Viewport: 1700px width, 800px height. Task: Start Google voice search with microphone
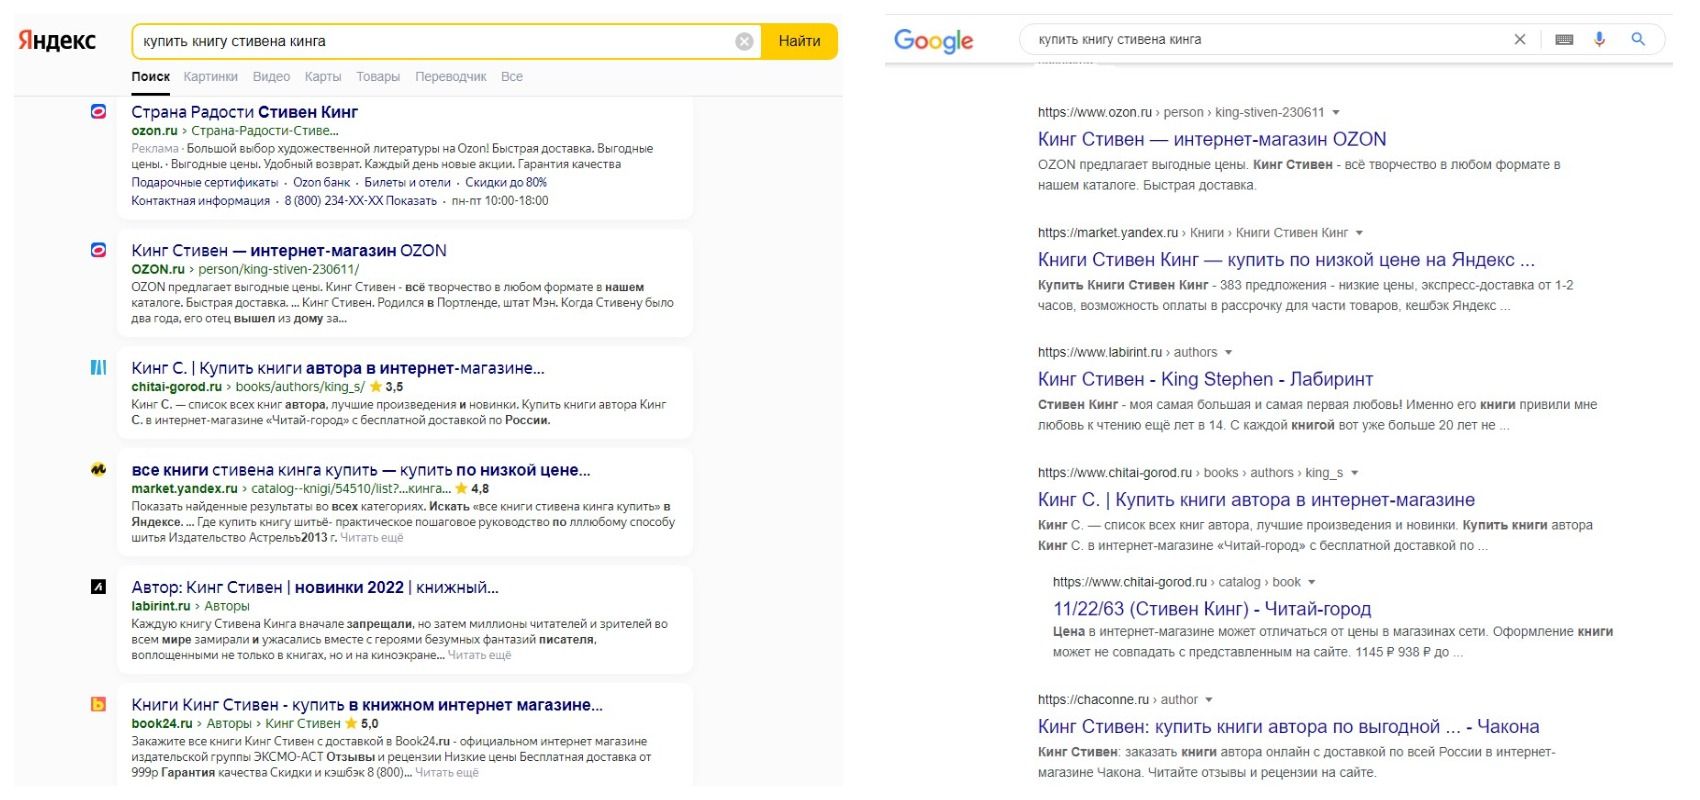[x=1600, y=39]
